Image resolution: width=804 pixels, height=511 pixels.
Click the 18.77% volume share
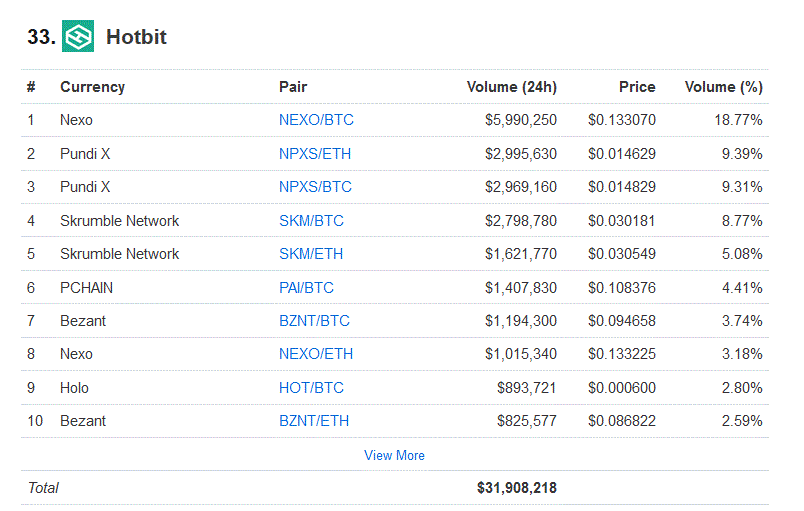tap(738, 120)
